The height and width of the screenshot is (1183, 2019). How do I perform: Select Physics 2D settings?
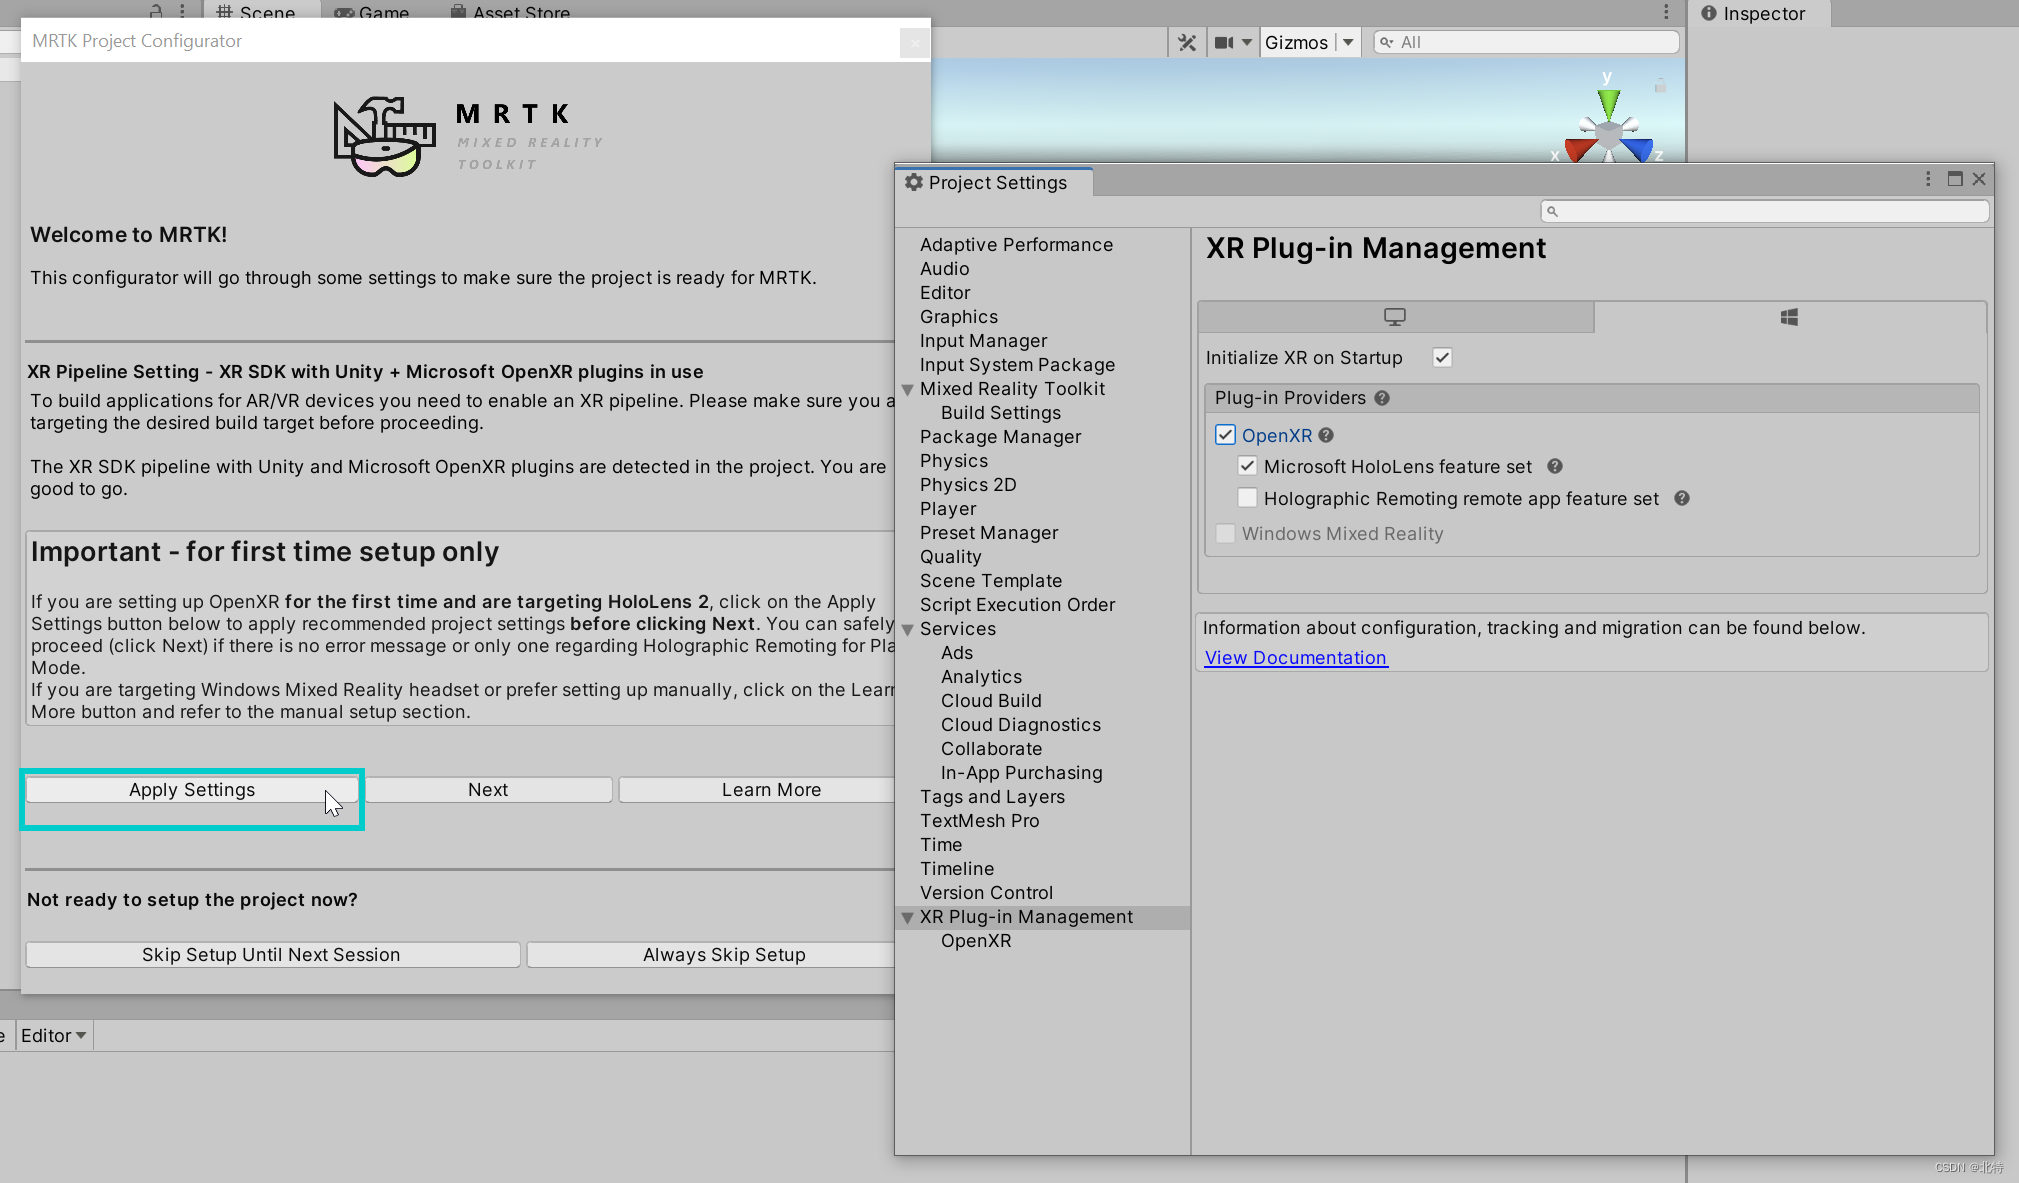(968, 485)
